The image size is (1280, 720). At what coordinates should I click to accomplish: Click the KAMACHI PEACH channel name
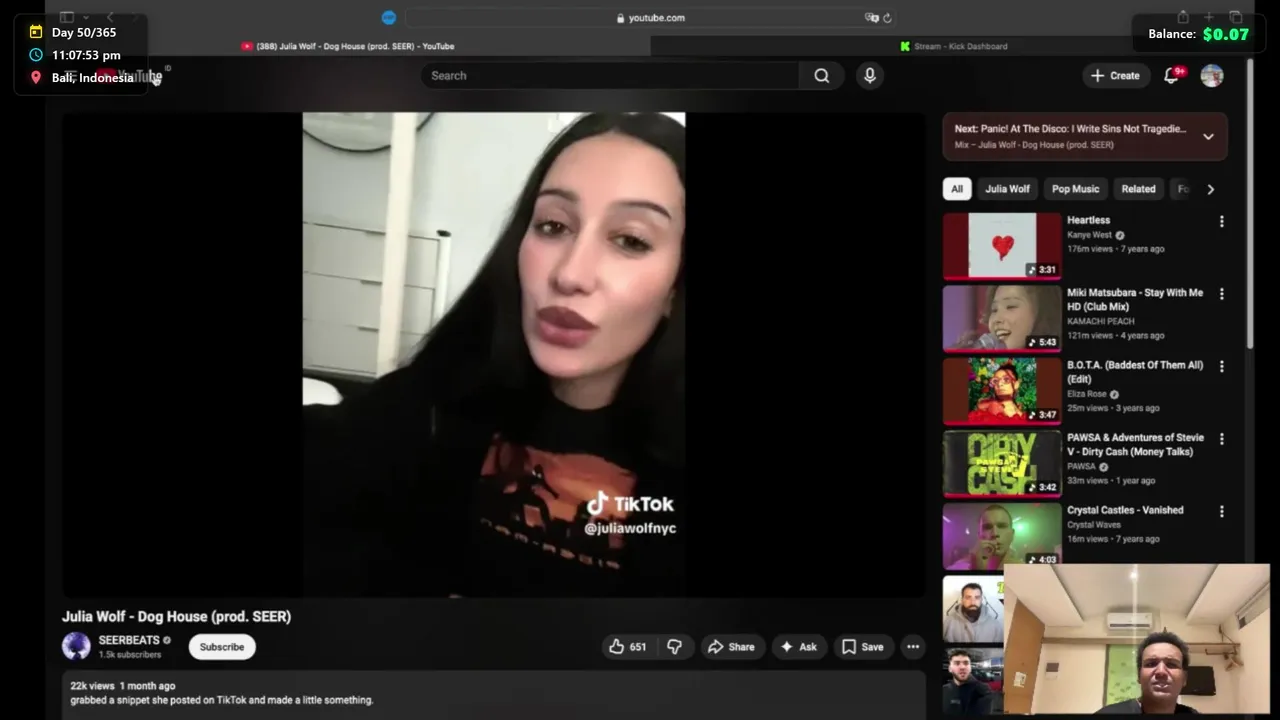pyautogui.click(x=1100, y=321)
